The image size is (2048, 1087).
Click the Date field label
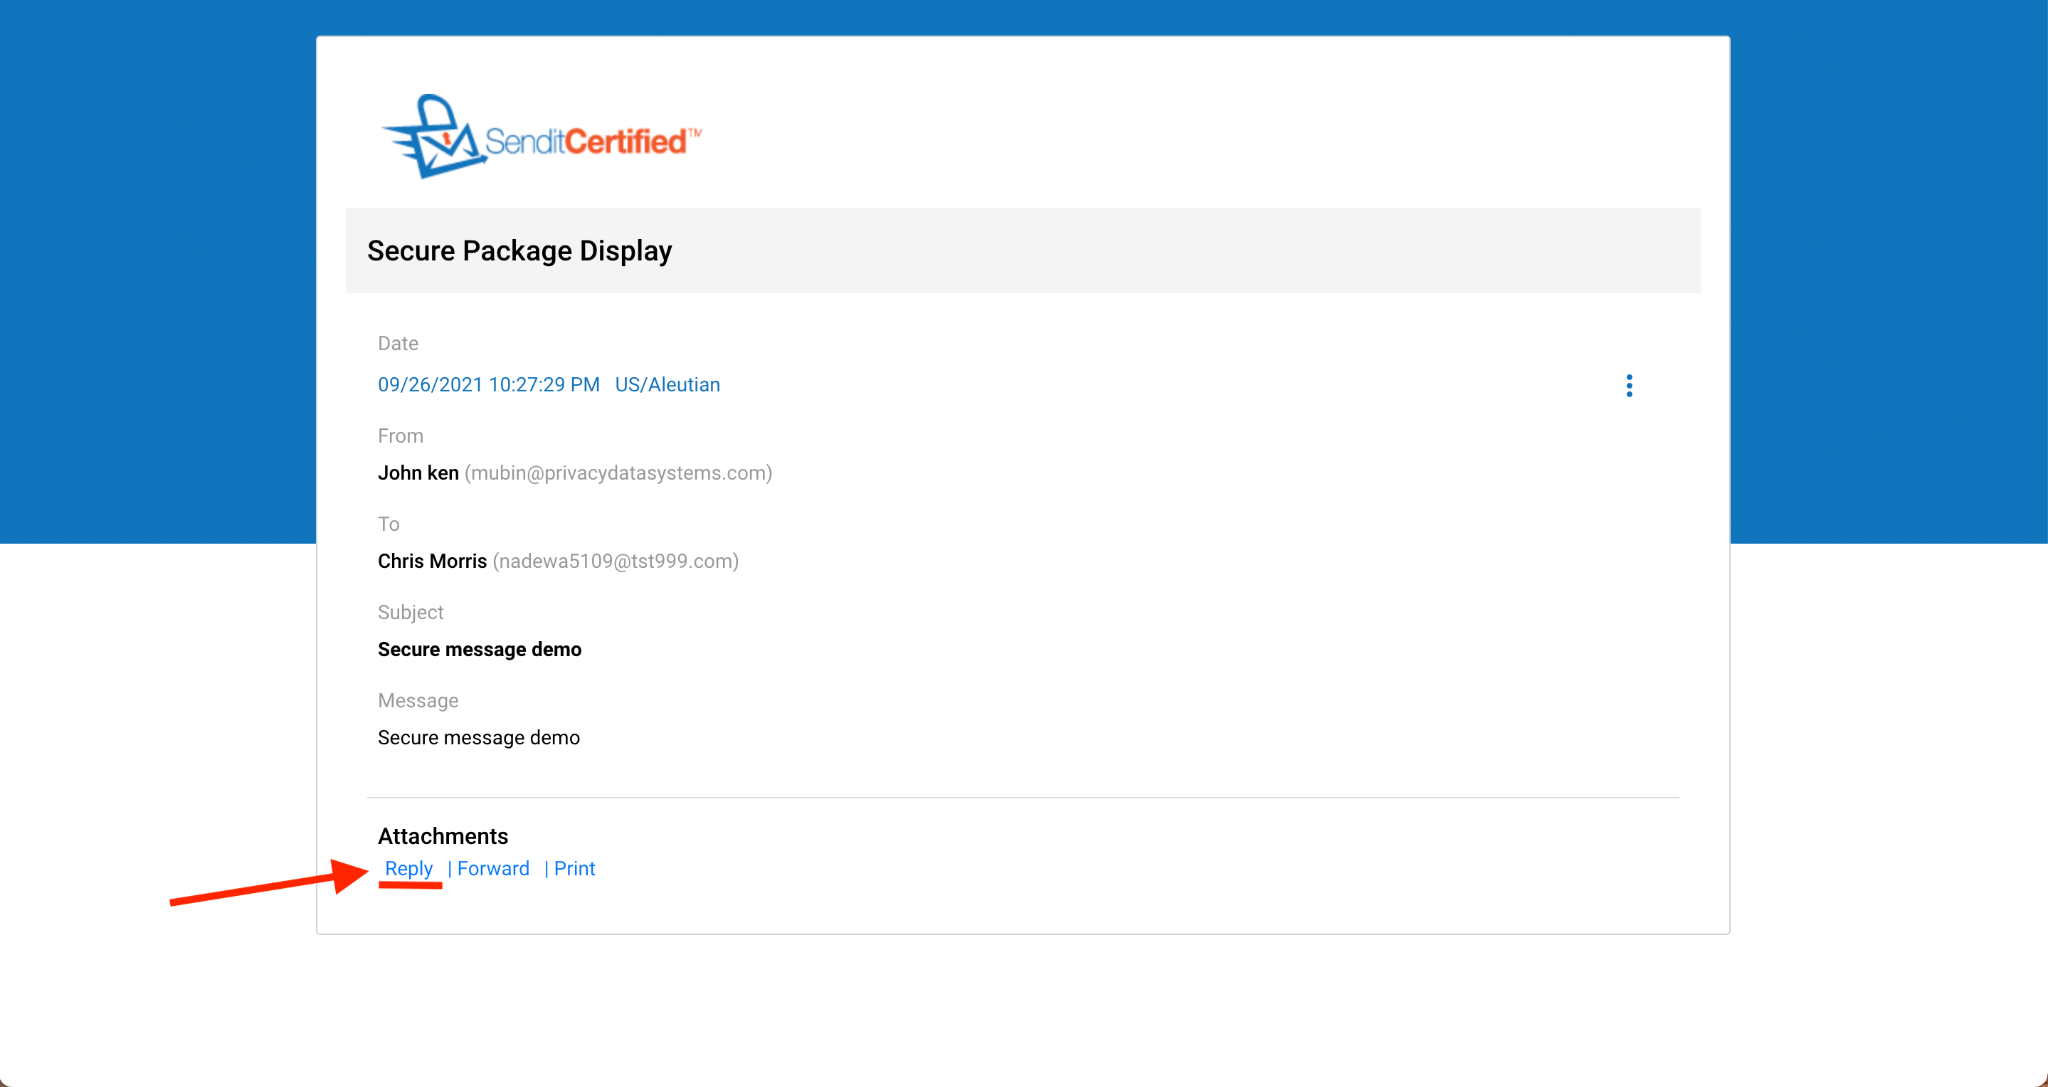coord(398,343)
